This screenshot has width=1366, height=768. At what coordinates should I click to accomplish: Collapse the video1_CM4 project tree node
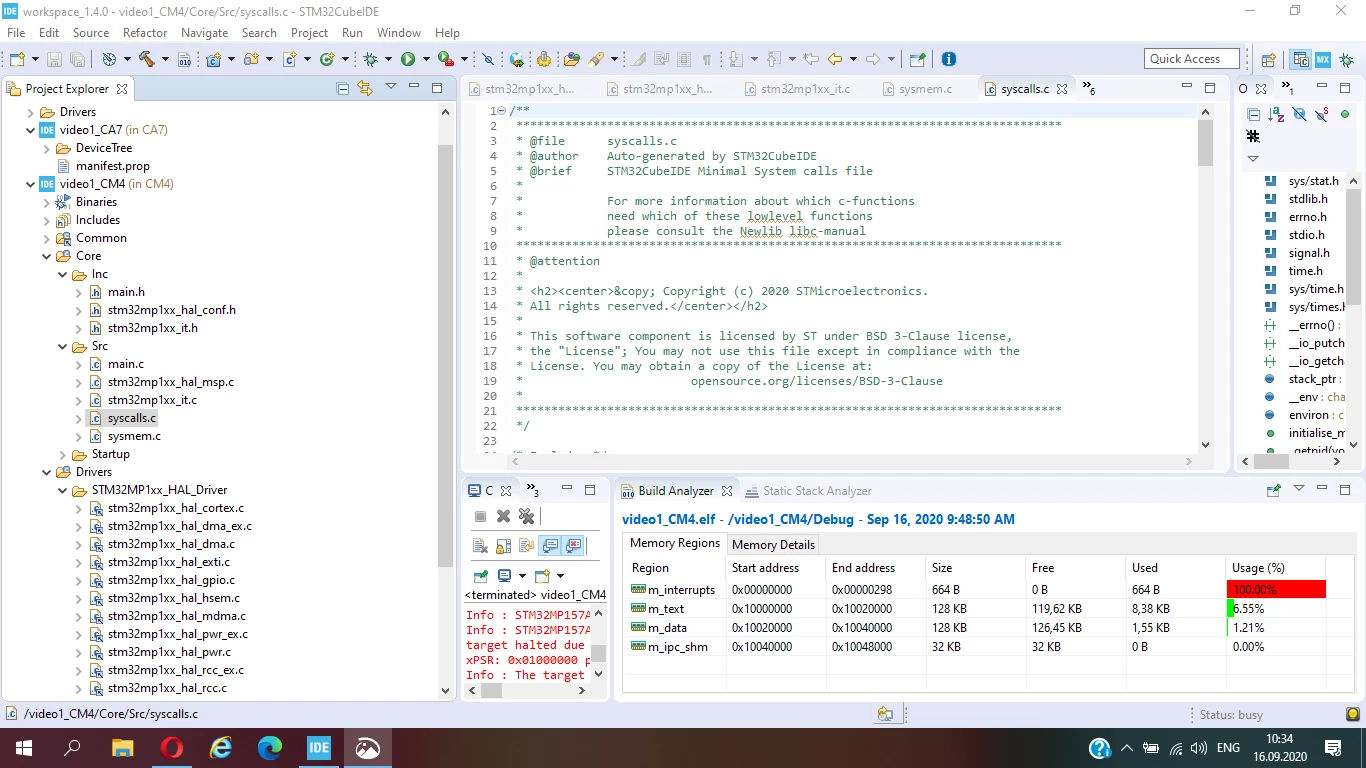click(30, 184)
